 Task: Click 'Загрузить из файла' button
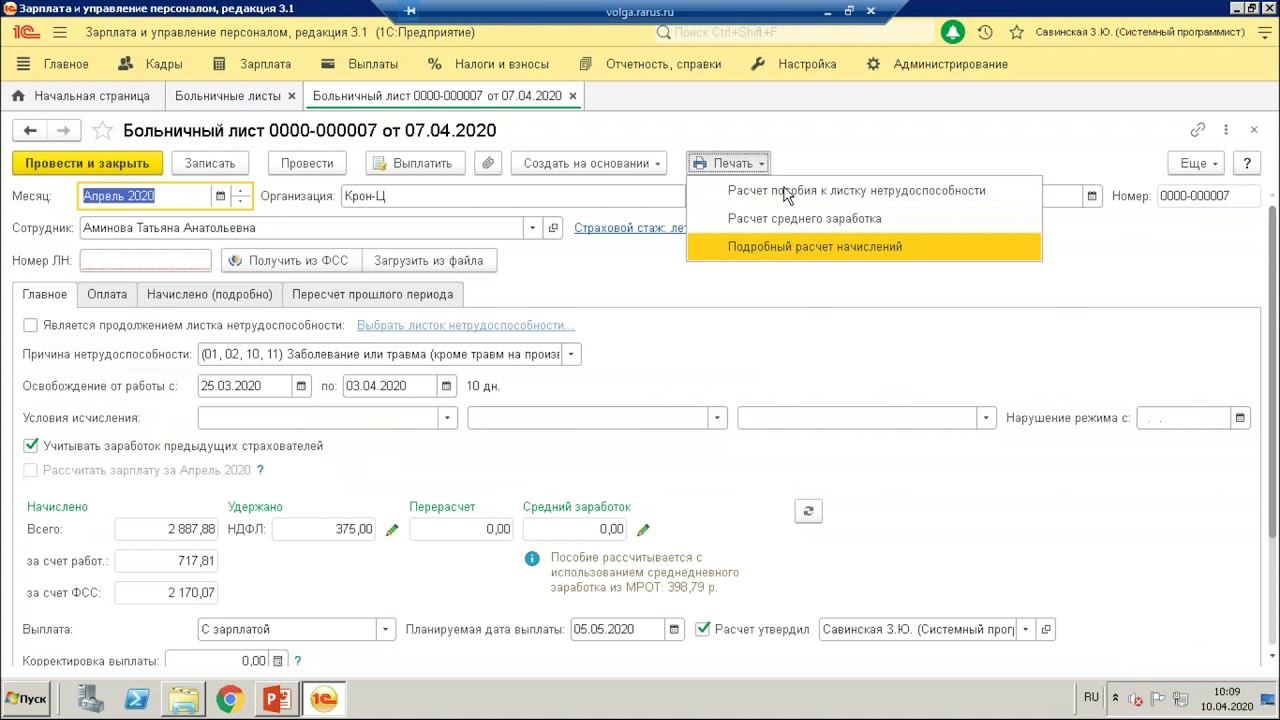[x=429, y=260]
